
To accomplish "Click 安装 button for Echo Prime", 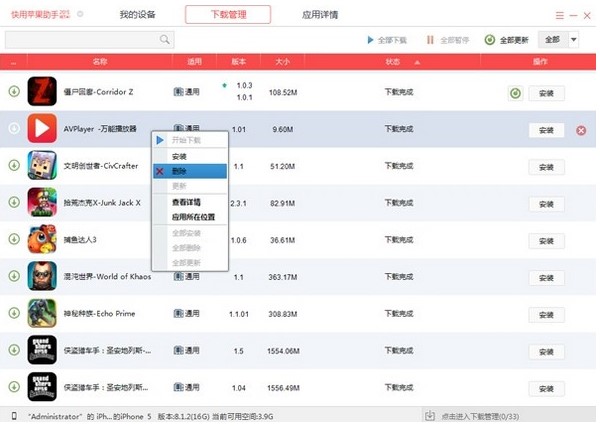I will pyautogui.click(x=546, y=313).
